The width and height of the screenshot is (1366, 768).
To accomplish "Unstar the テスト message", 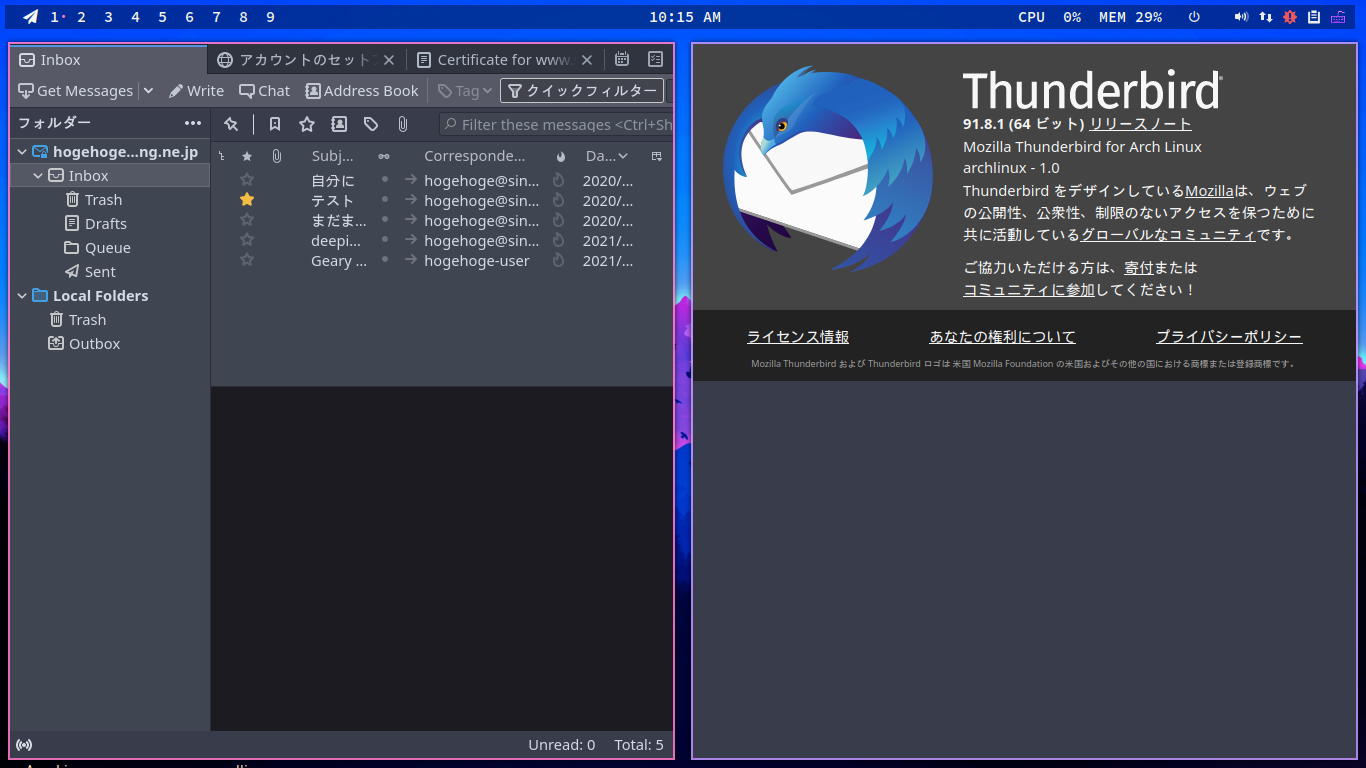I will [x=247, y=200].
